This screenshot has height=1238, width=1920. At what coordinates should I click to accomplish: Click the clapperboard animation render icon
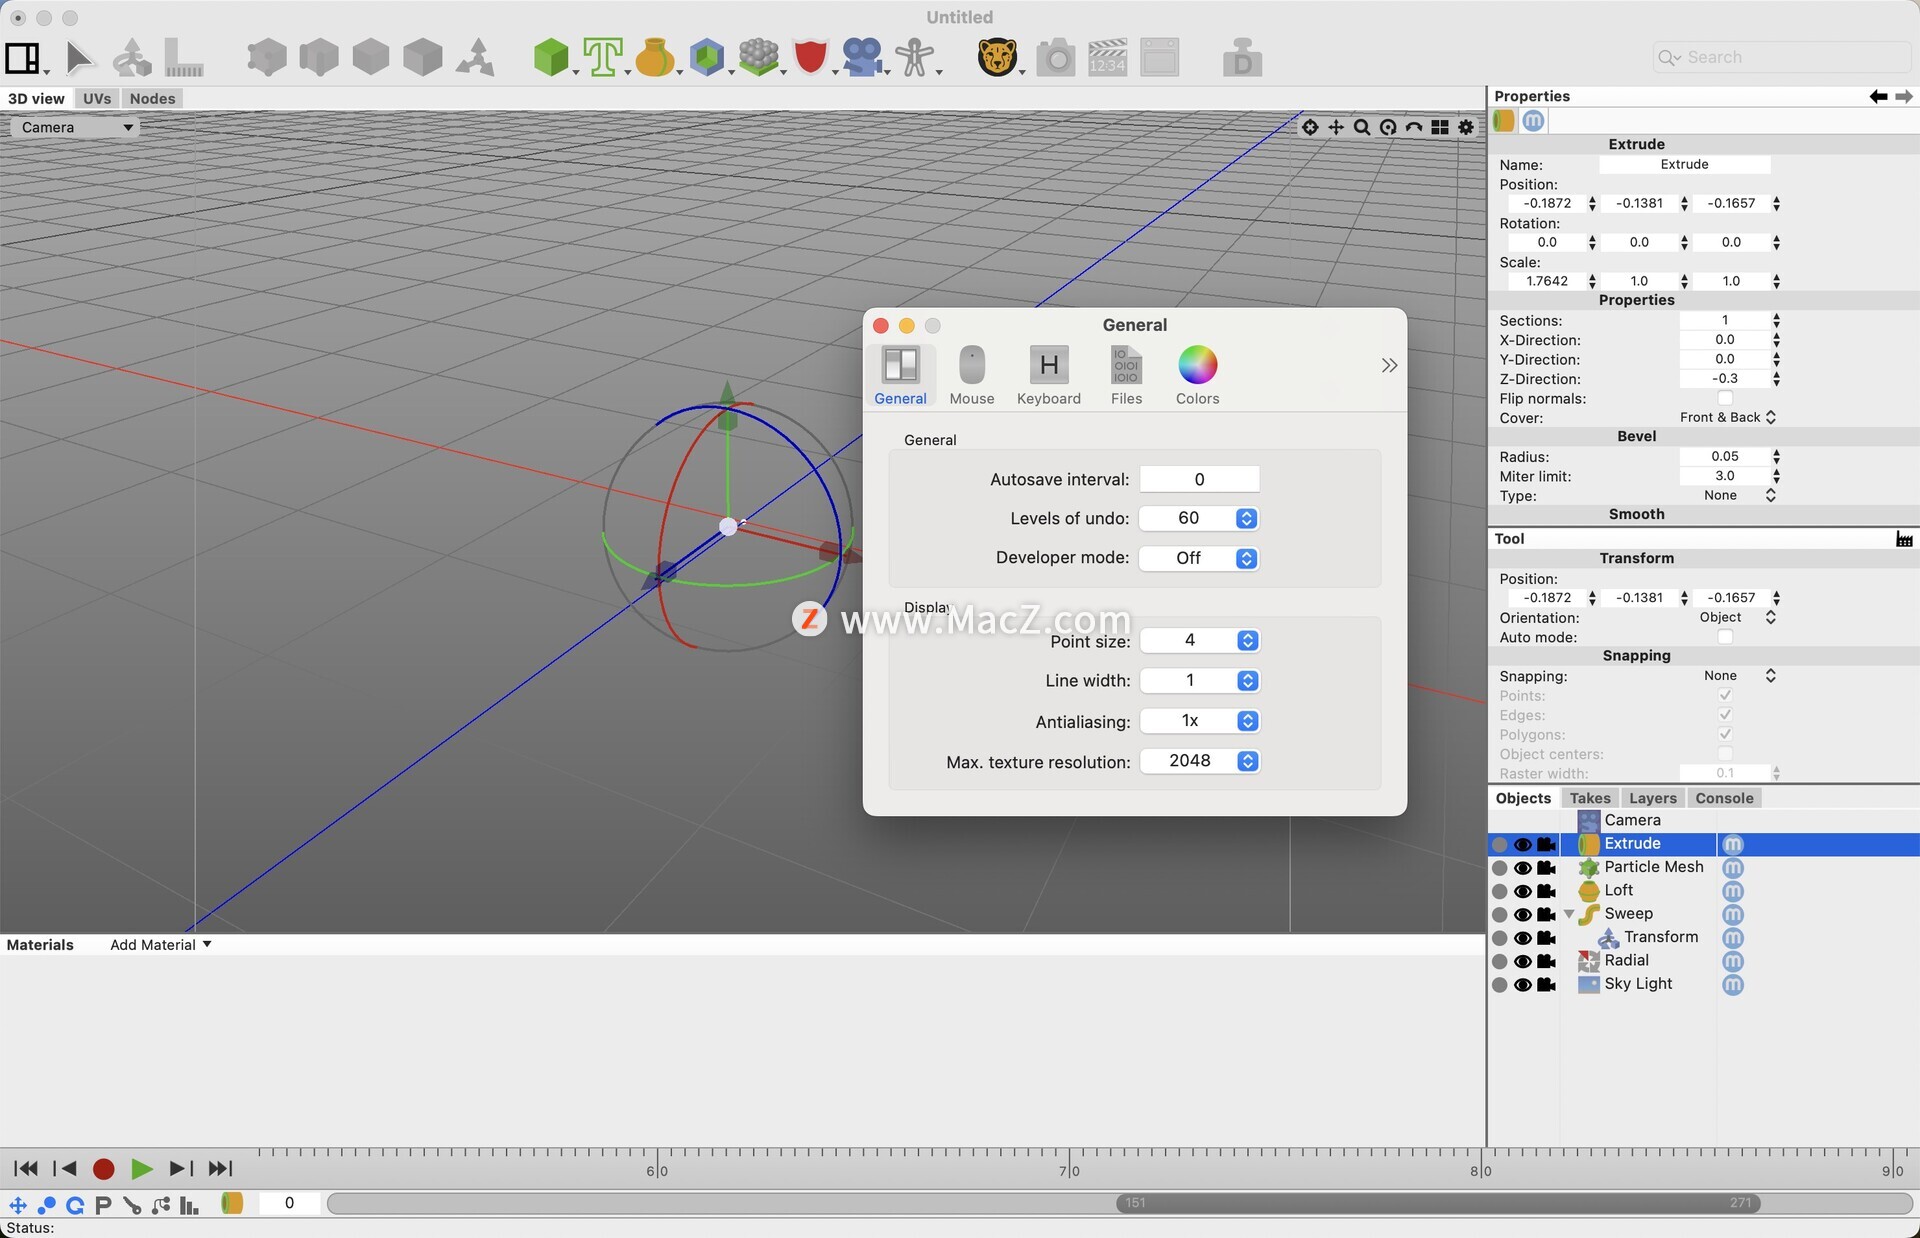coord(1107,58)
